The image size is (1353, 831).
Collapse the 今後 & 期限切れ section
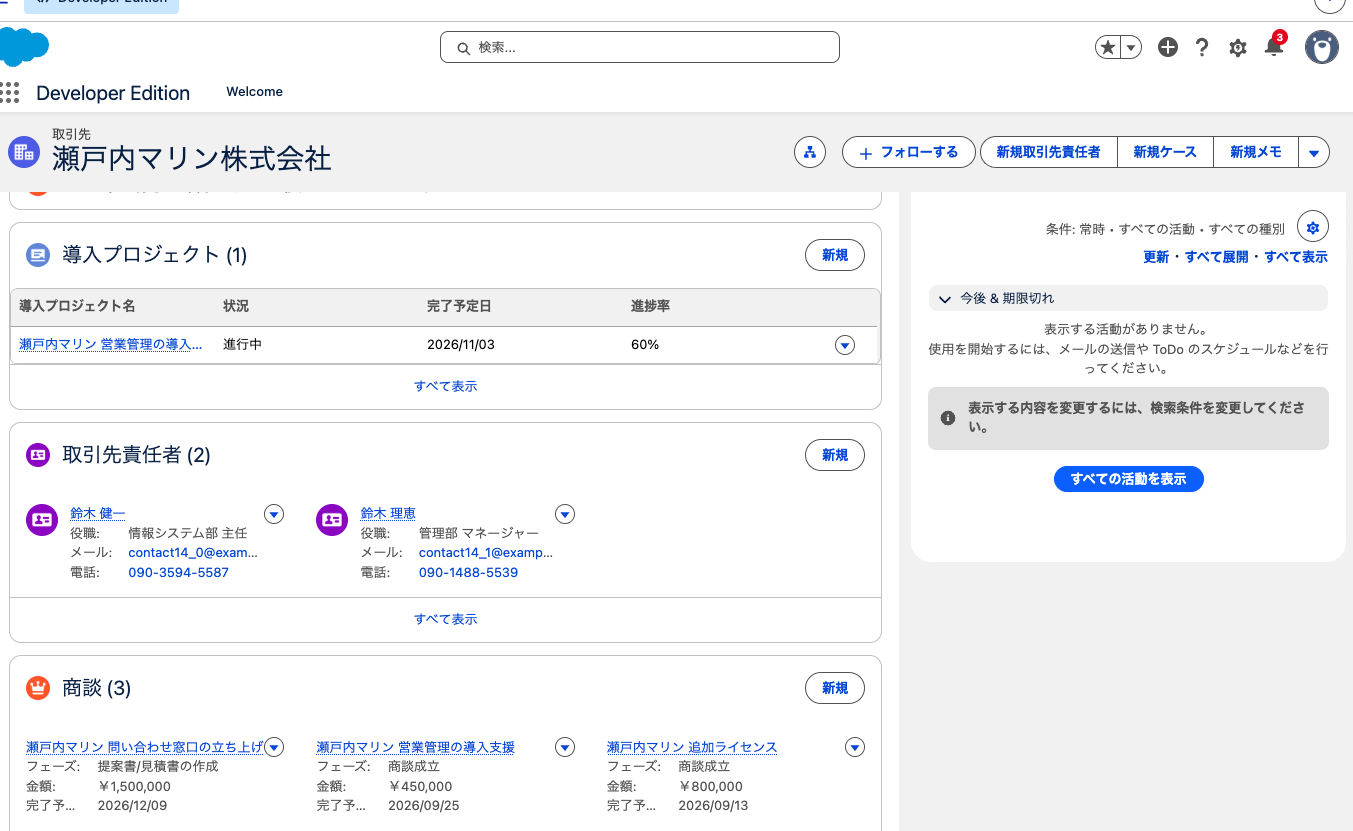1128,298
